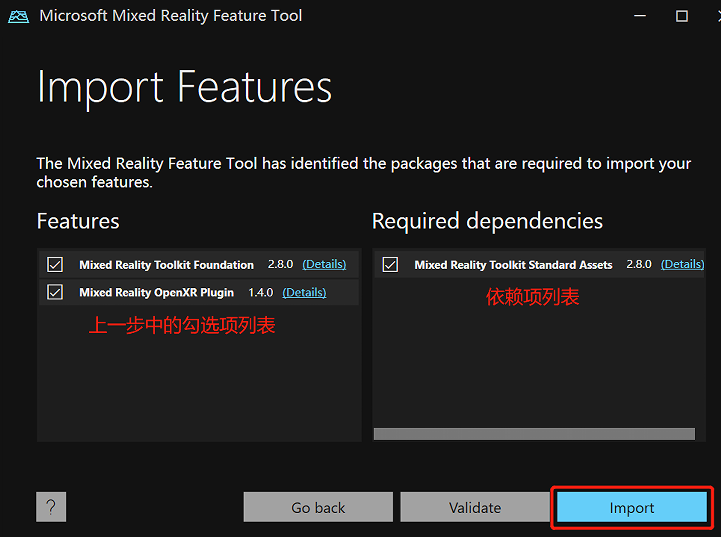The height and width of the screenshot is (537, 721).
Task: Select the Mixed Reality Toolkit Foundation name text
Action: tap(166, 265)
